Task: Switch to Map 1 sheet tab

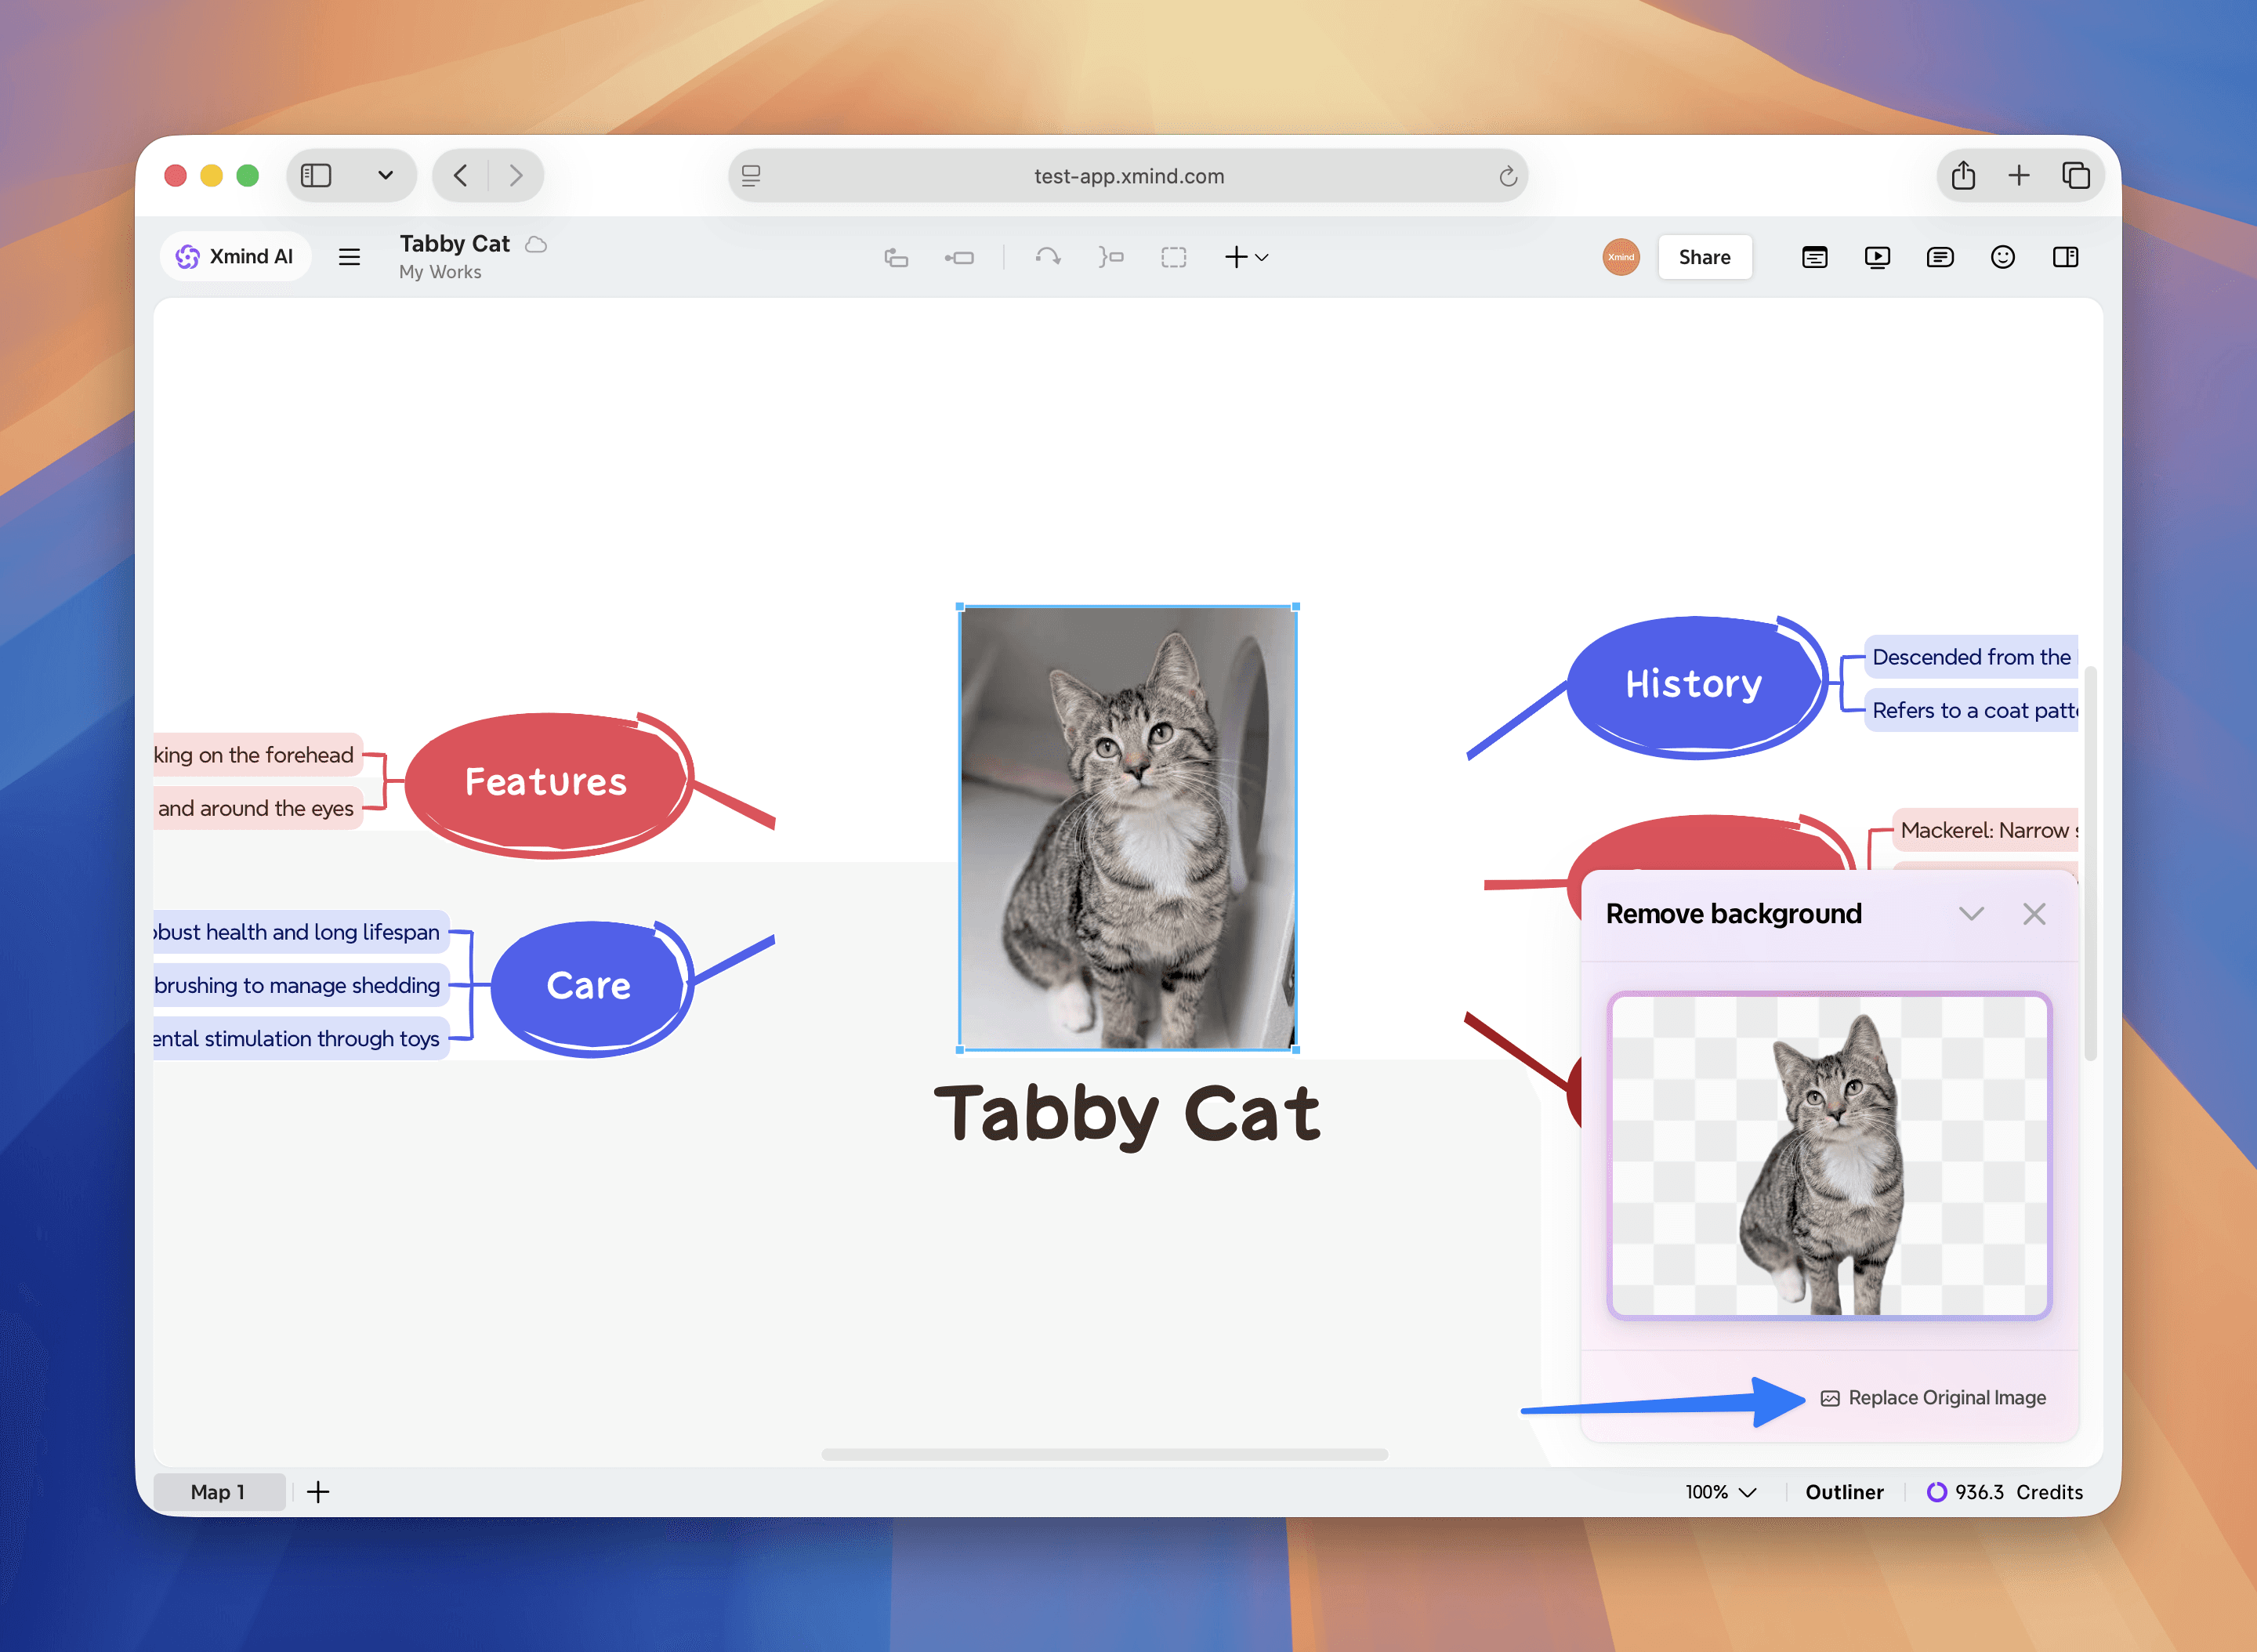Action: point(218,1492)
